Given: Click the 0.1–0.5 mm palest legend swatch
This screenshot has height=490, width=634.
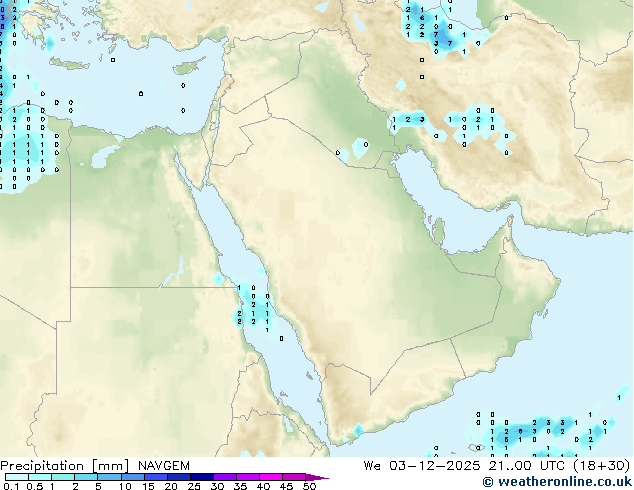Looking at the screenshot, I should pos(17,477).
